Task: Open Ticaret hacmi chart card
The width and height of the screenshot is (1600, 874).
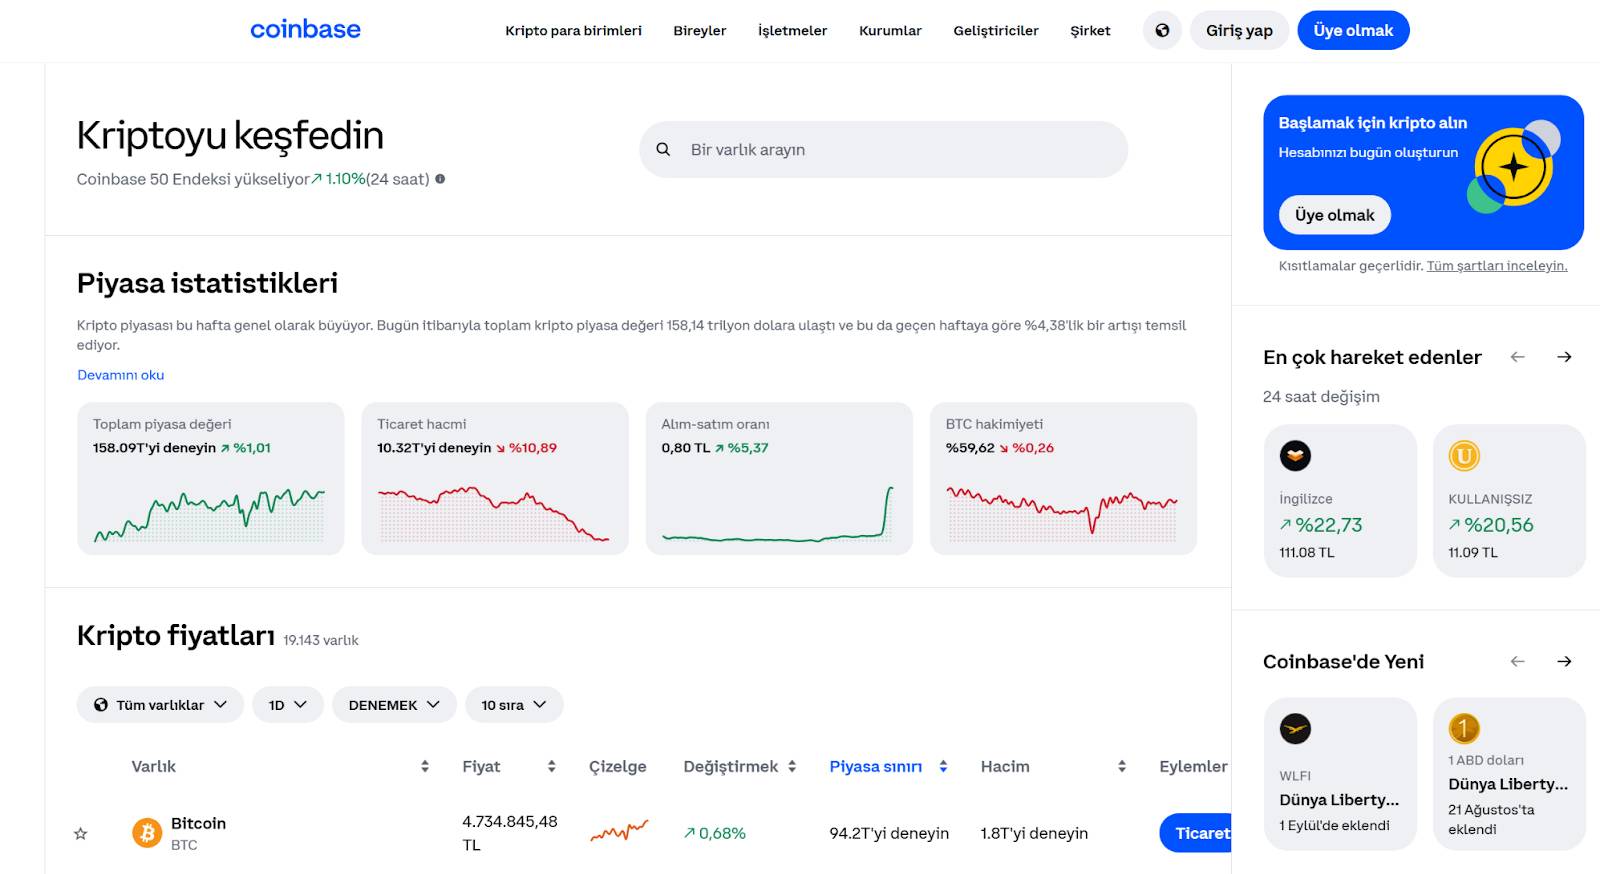Action: (495, 479)
